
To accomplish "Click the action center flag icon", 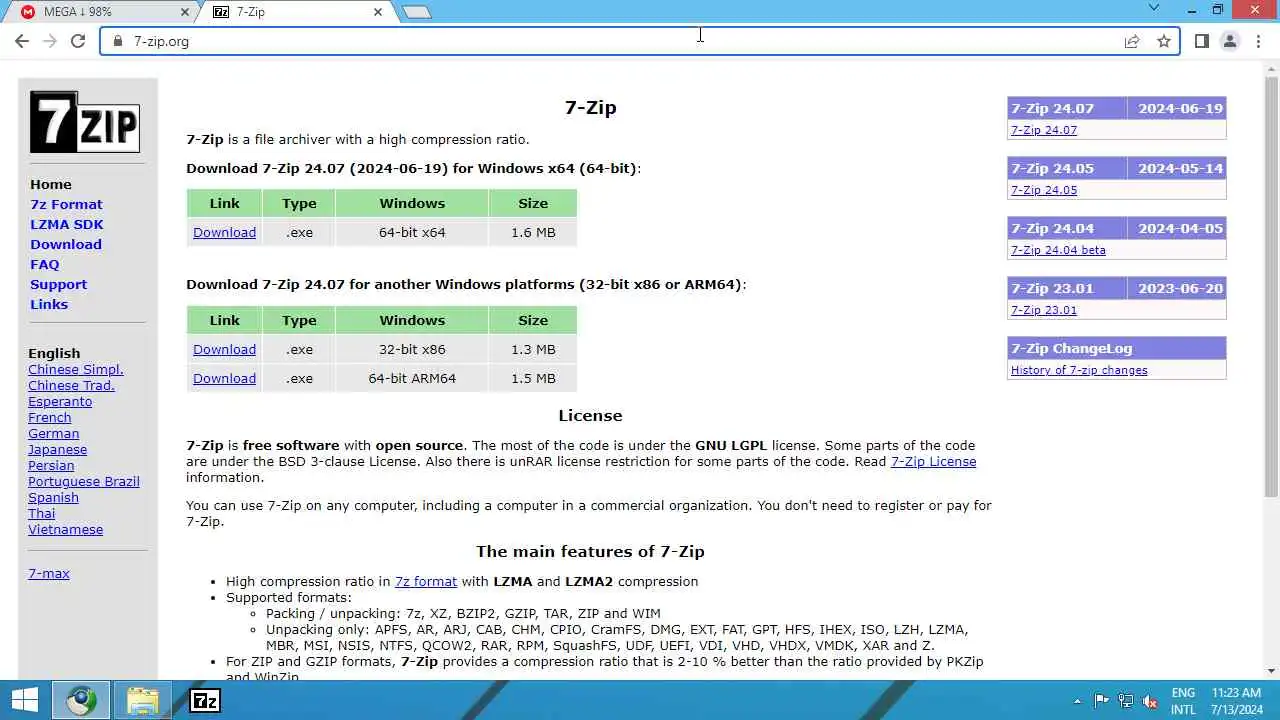I will [1102, 701].
